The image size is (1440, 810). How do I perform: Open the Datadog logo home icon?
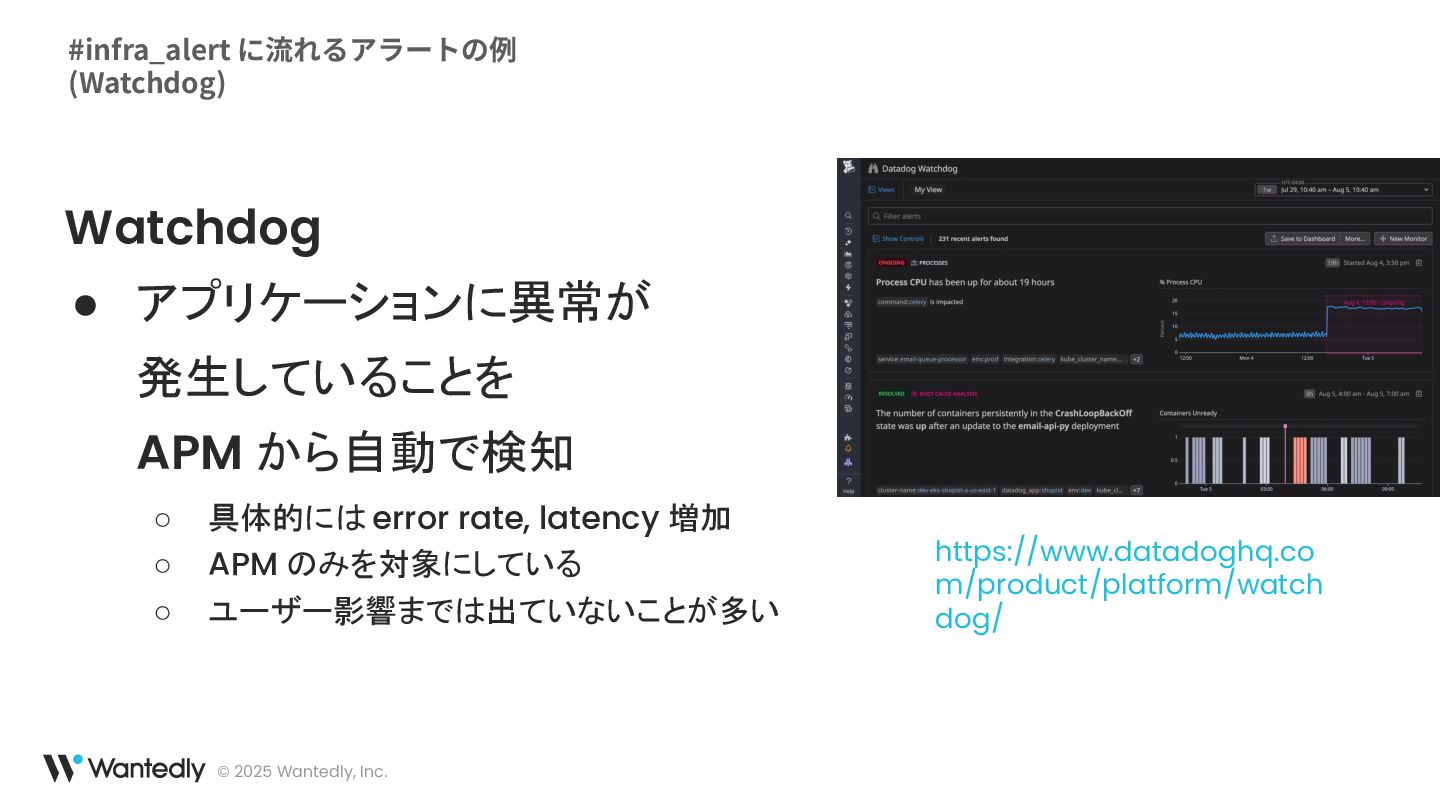848,166
